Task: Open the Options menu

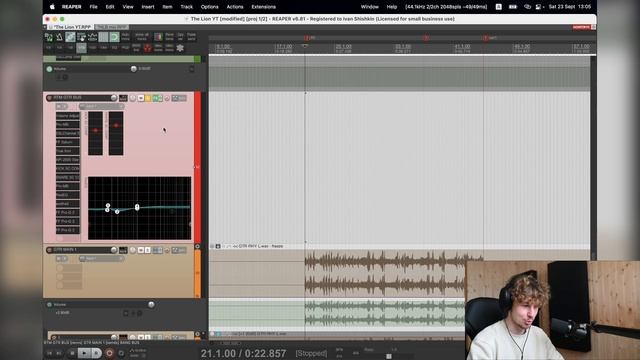Action: tap(209, 7)
